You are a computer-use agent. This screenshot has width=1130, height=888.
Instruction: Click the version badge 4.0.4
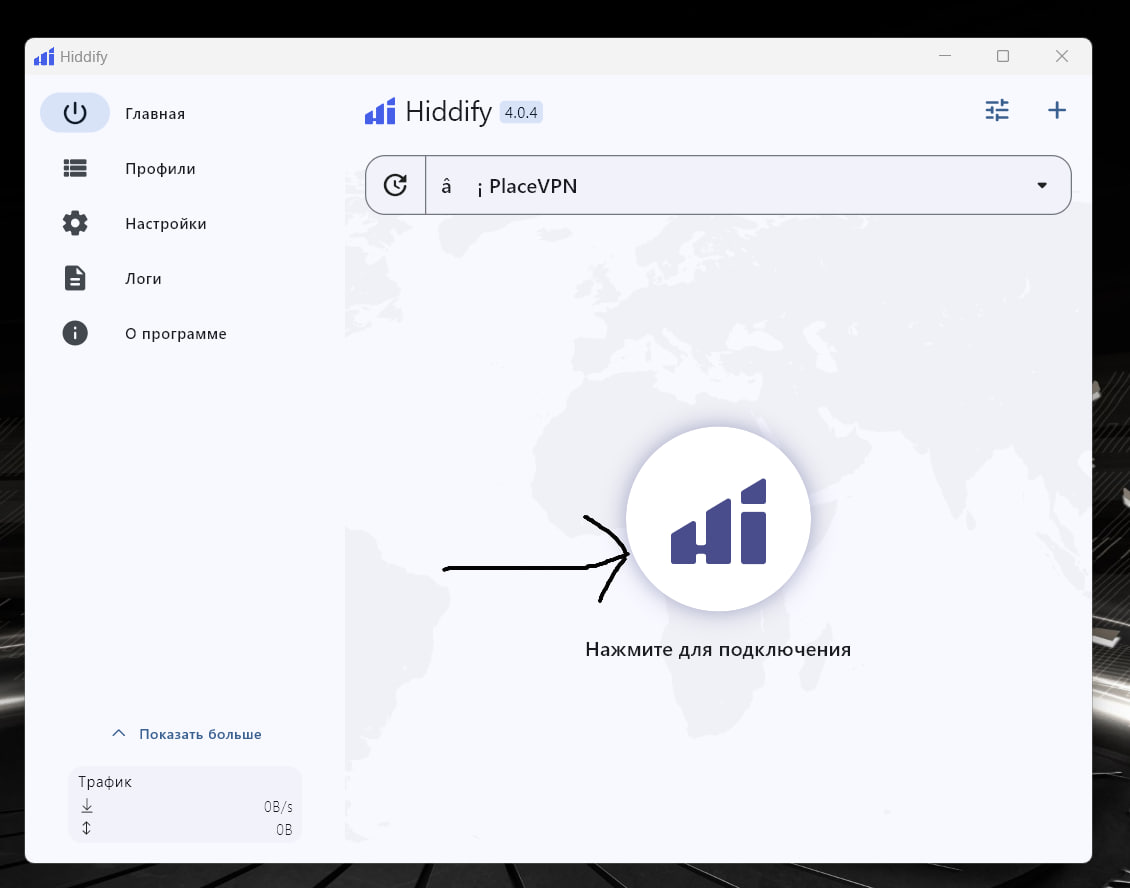pyautogui.click(x=520, y=112)
